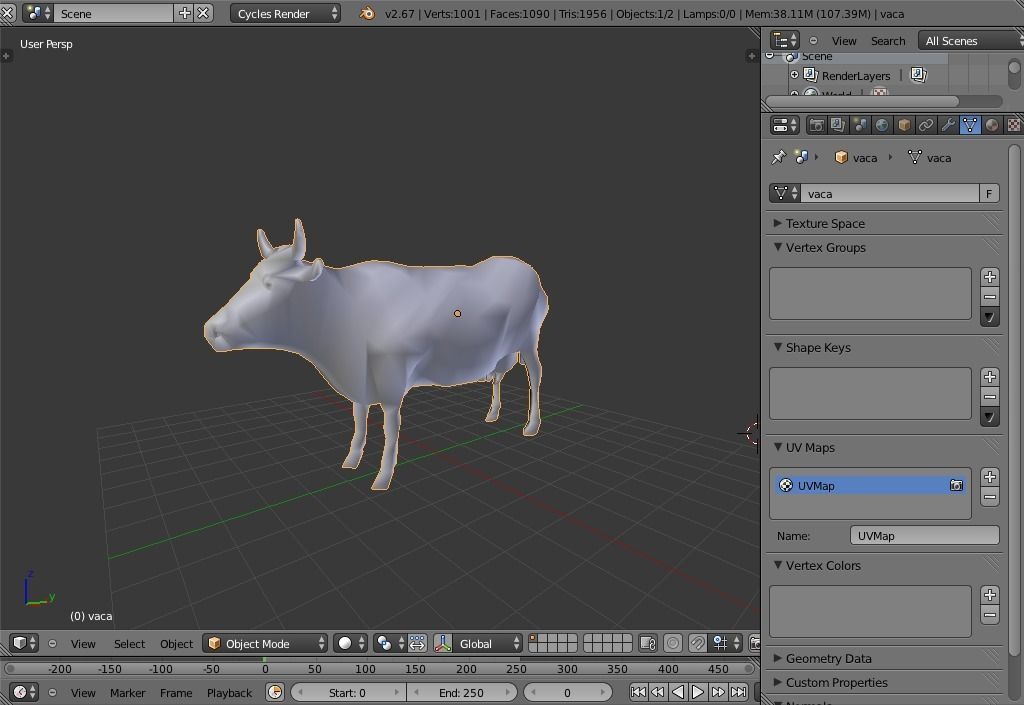Expand the Custom Properties panel
The width and height of the screenshot is (1024, 705).
[777, 682]
